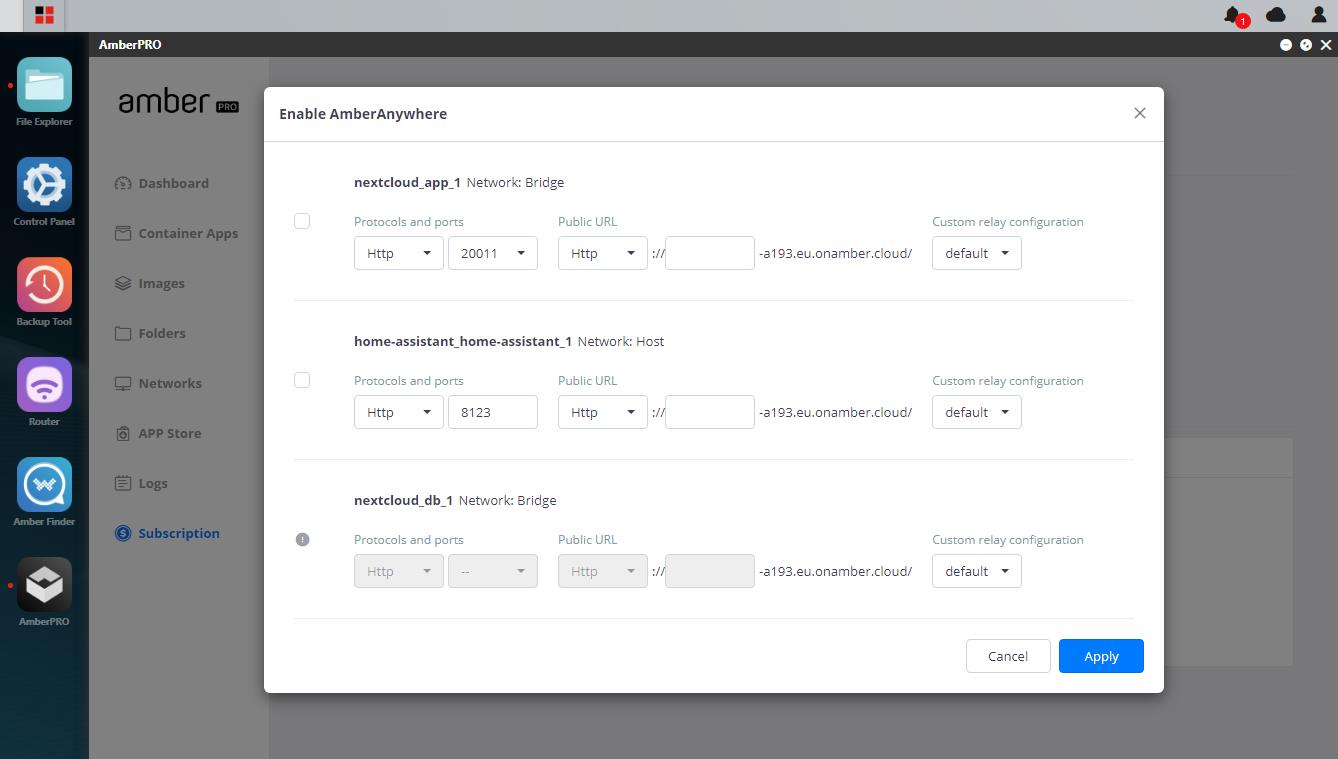Image resolution: width=1338 pixels, height=759 pixels.
Task: Open the Backup Tool icon
Action: (x=44, y=285)
